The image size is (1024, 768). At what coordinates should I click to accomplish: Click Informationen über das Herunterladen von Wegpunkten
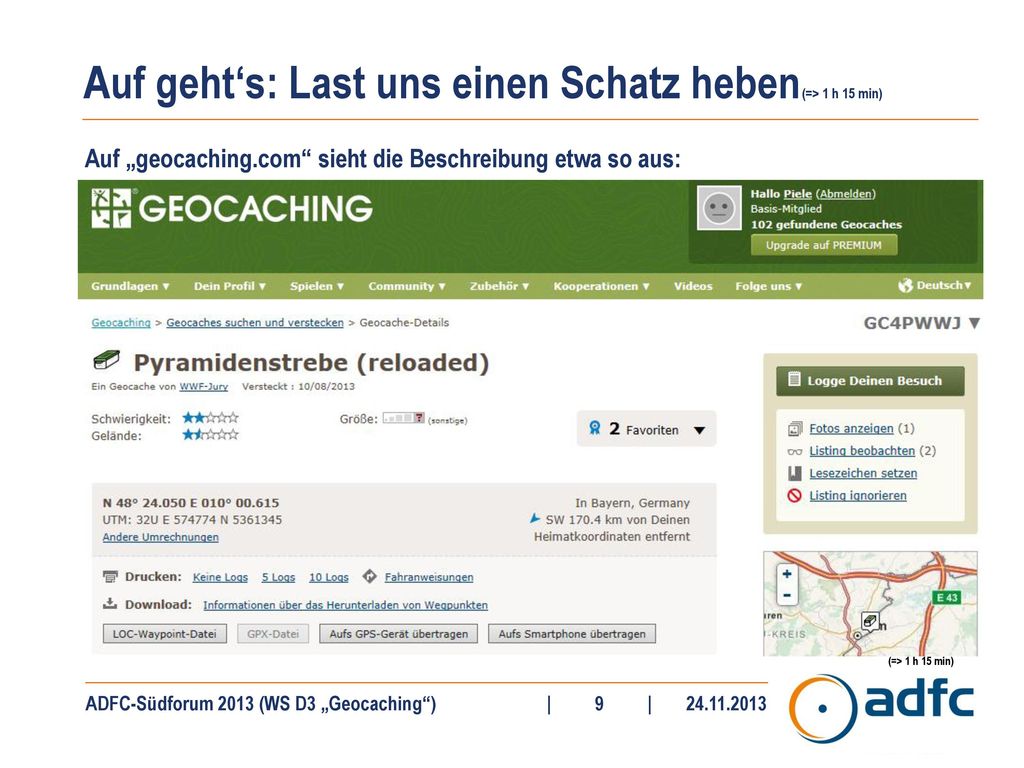pos(345,605)
